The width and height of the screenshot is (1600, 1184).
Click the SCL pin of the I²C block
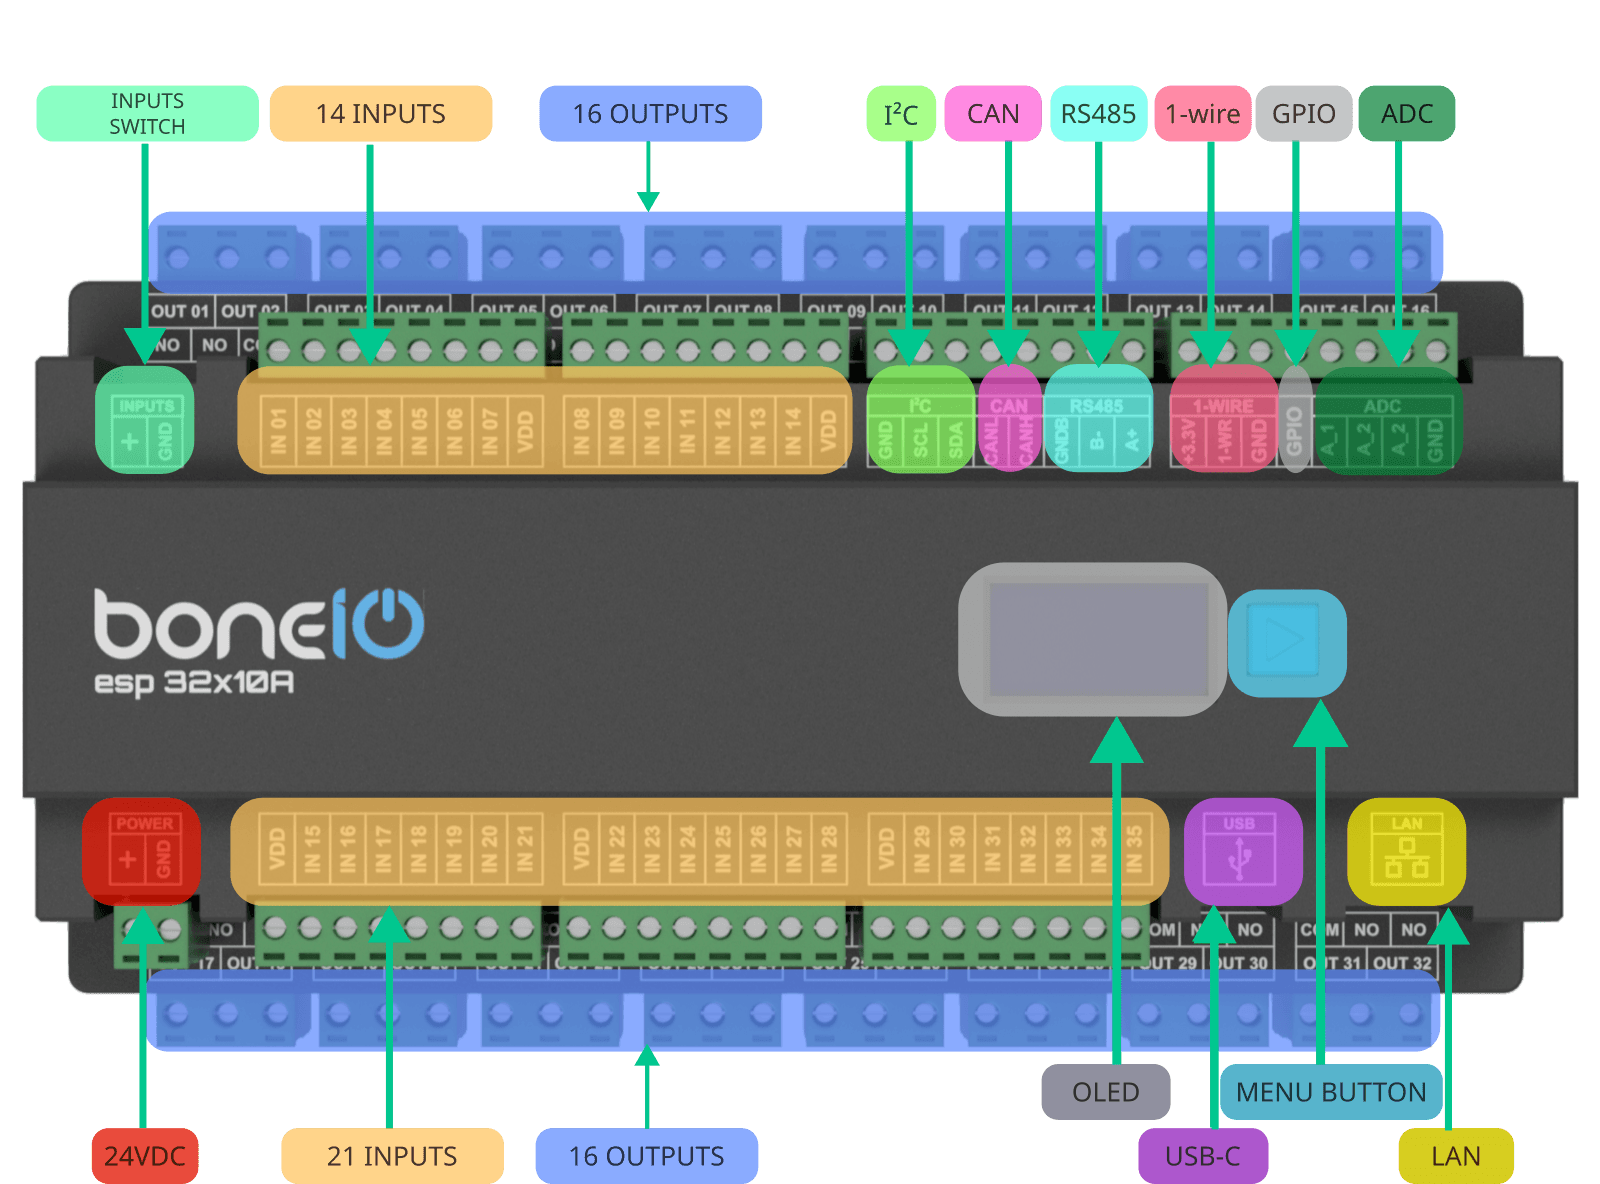(x=921, y=440)
